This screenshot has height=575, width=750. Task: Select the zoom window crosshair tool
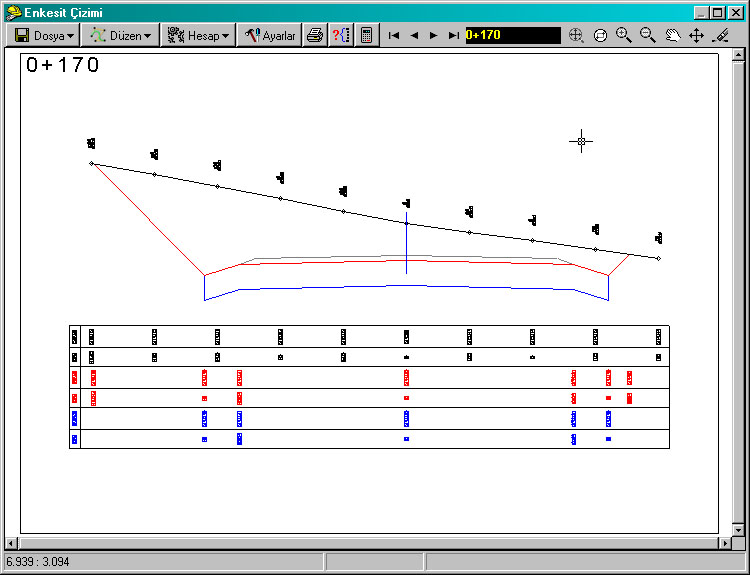click(x=576, y=35)
